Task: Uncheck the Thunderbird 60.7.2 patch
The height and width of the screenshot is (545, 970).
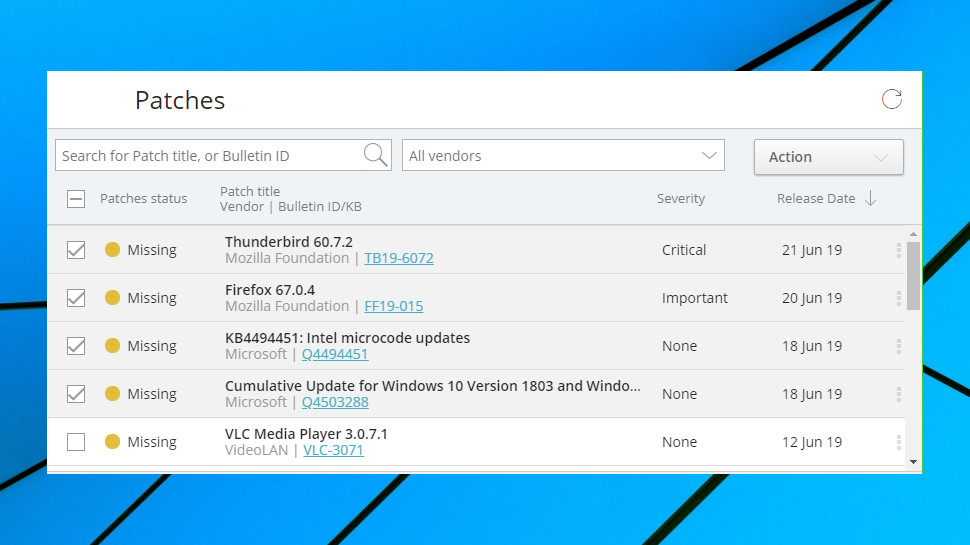Action: 76,250
